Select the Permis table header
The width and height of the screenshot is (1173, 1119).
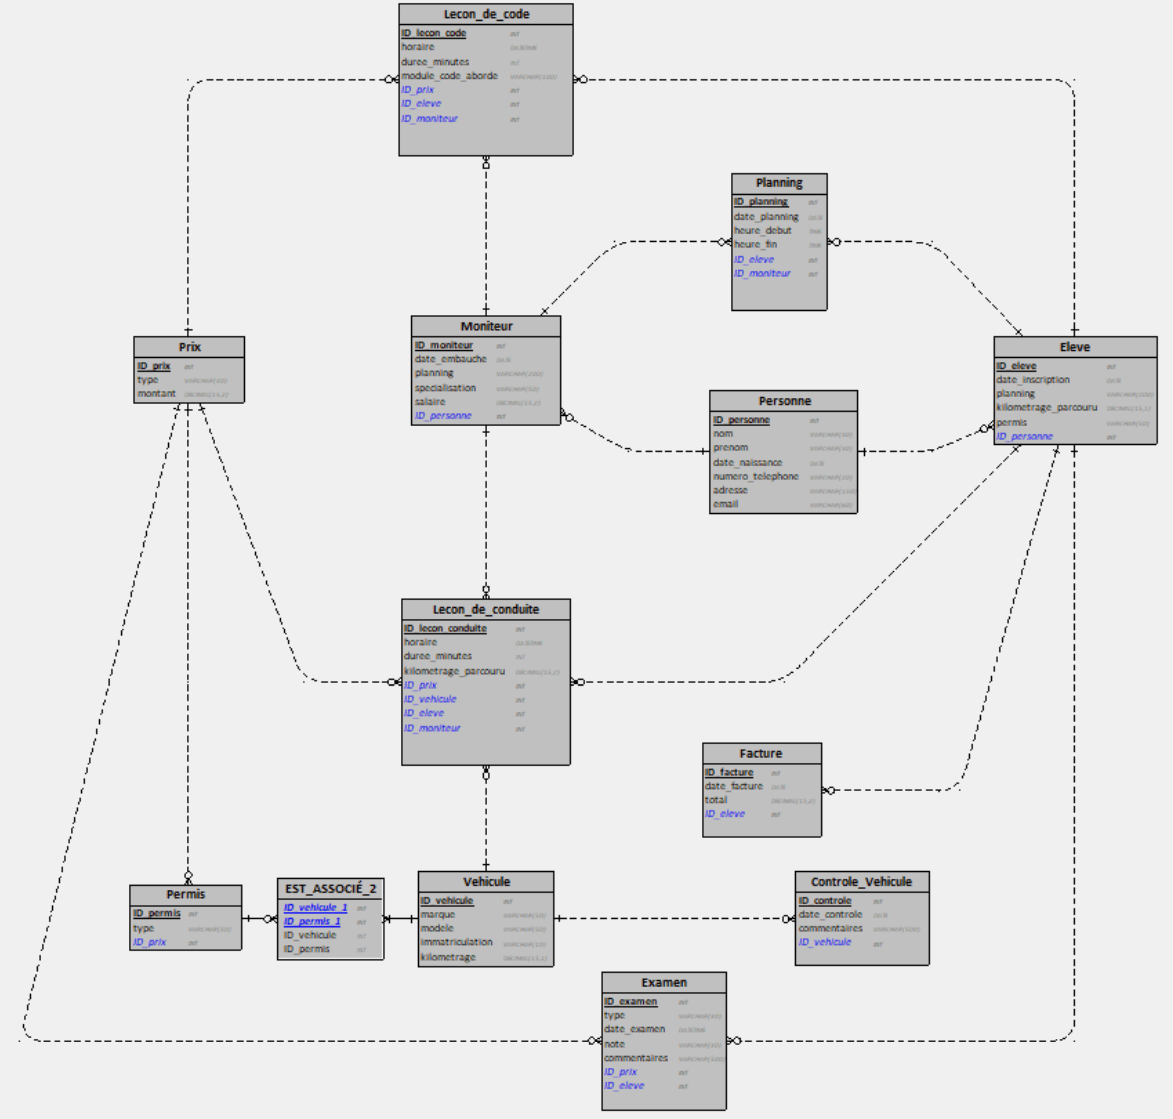(186, 894)
